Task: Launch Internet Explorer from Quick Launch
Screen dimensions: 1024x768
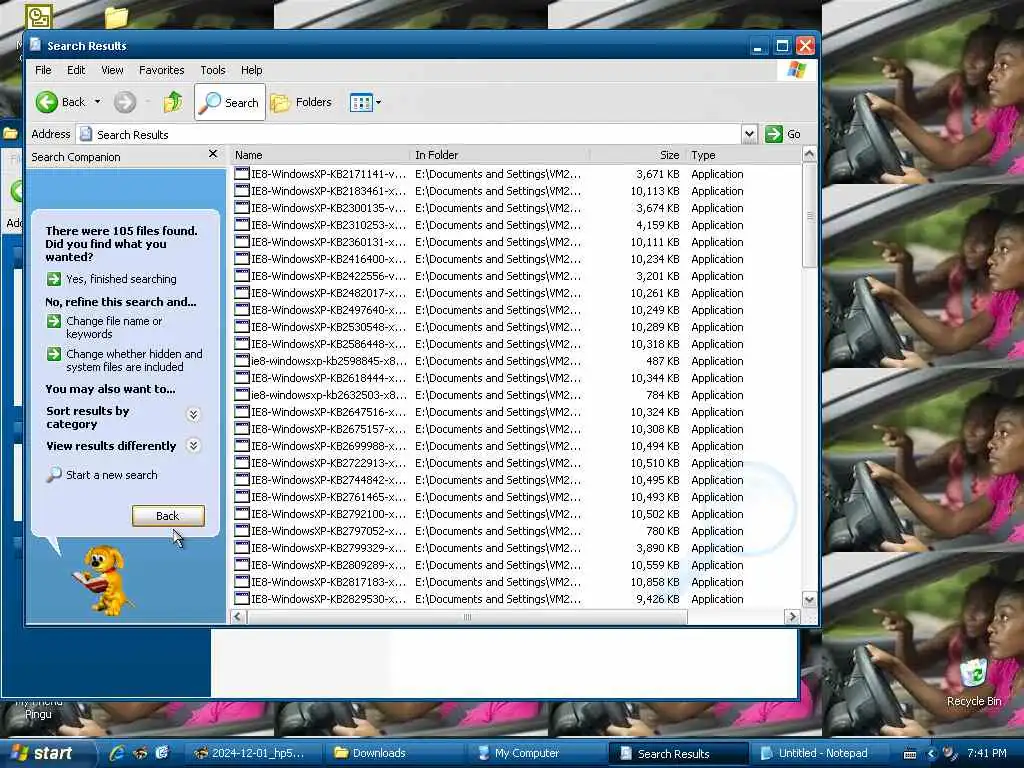Action: click(x=118, y=753)
